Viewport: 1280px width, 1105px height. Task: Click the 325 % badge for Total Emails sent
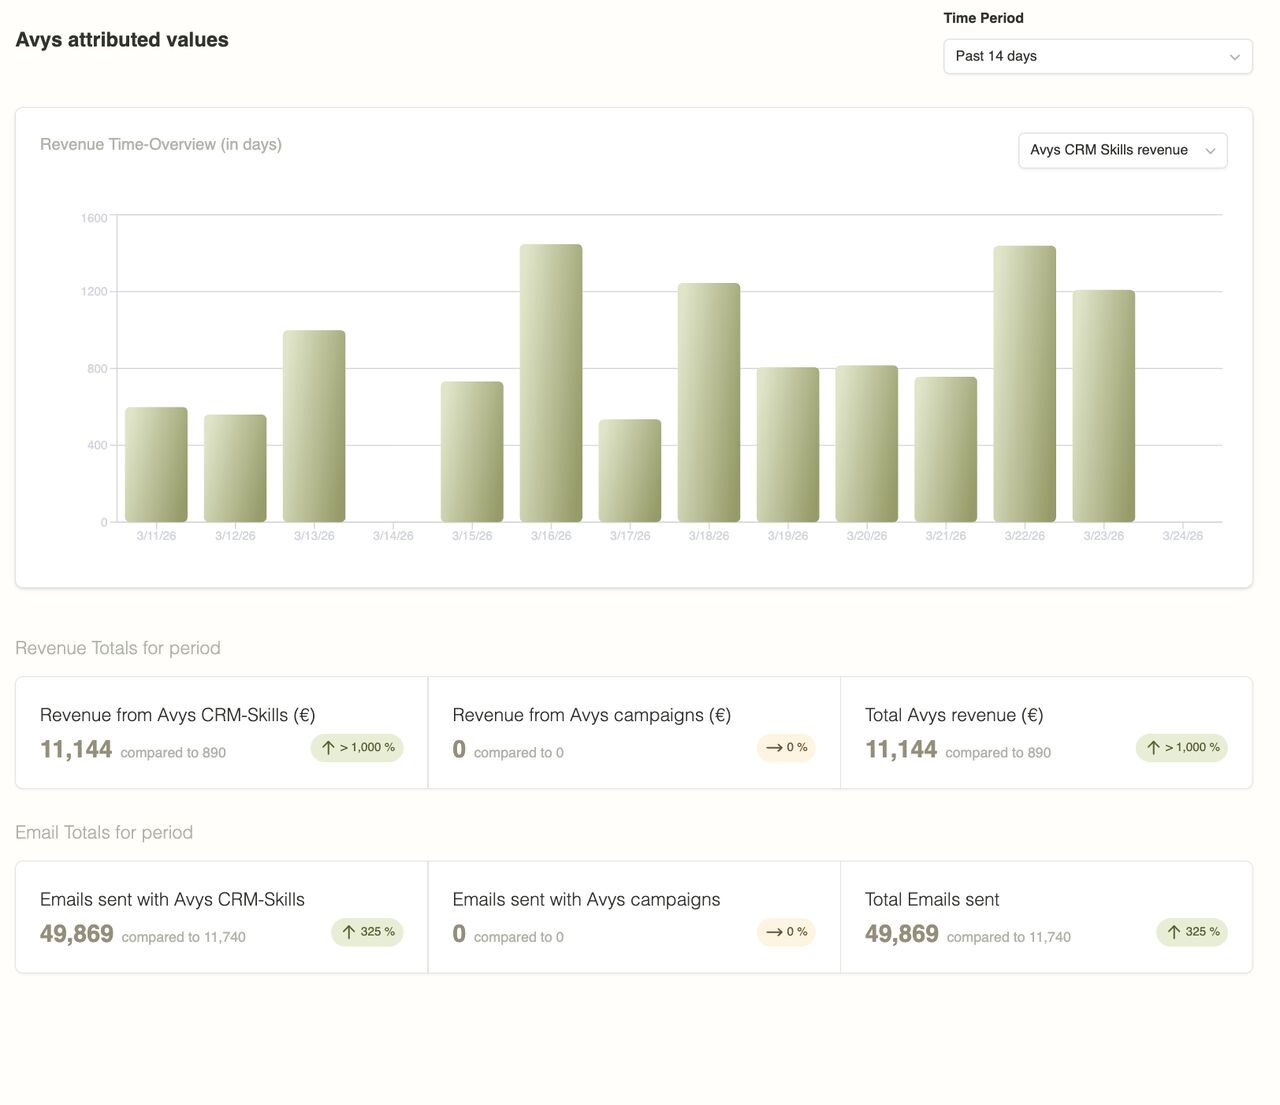tap(1192, 932)
